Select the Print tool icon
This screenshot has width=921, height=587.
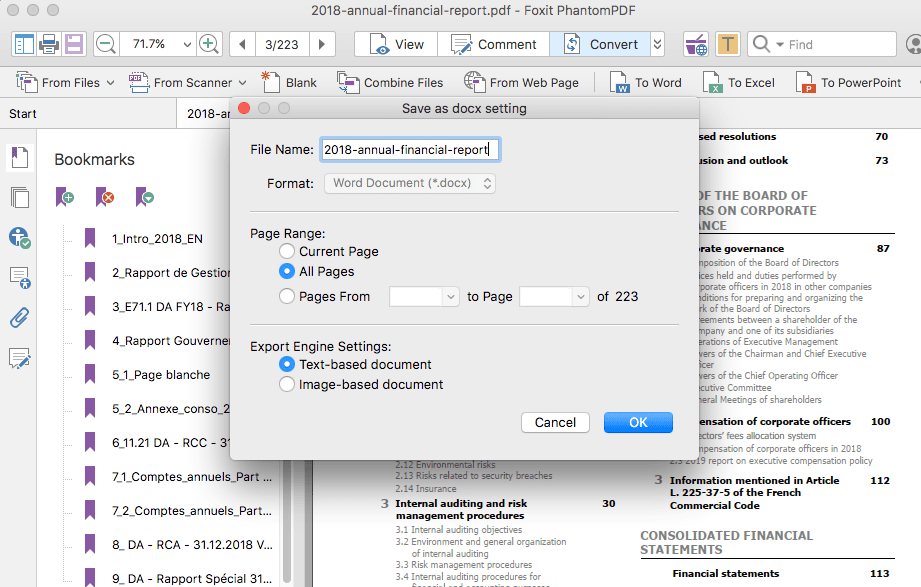(x=47, y=44)
